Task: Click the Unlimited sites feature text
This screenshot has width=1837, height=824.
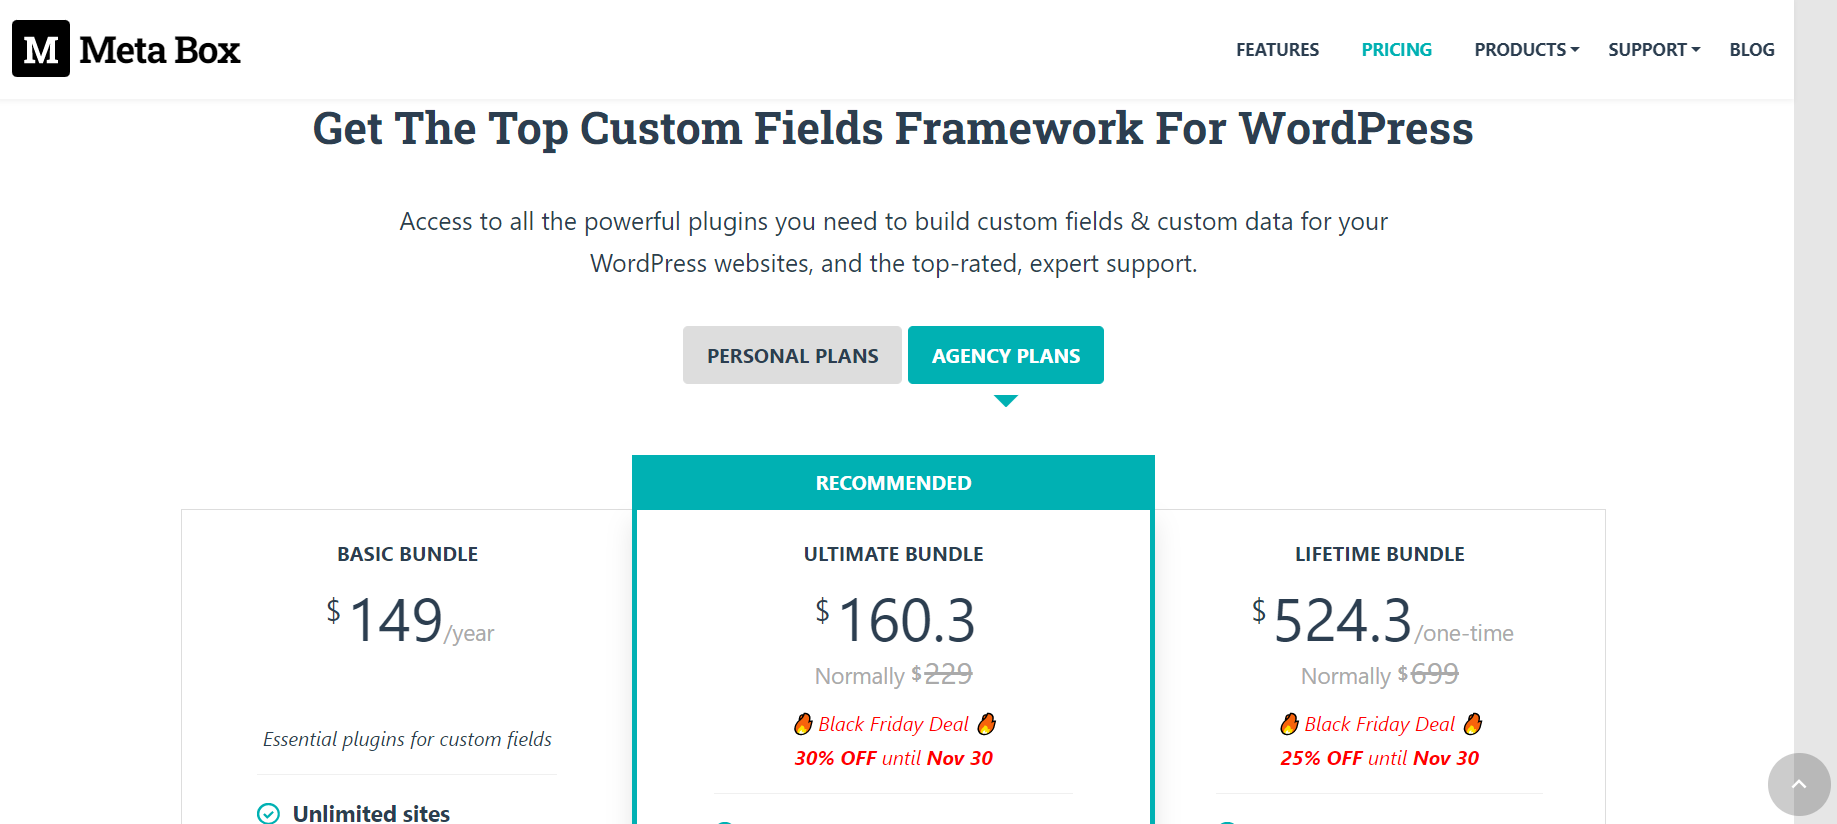Action: [371, 814]
